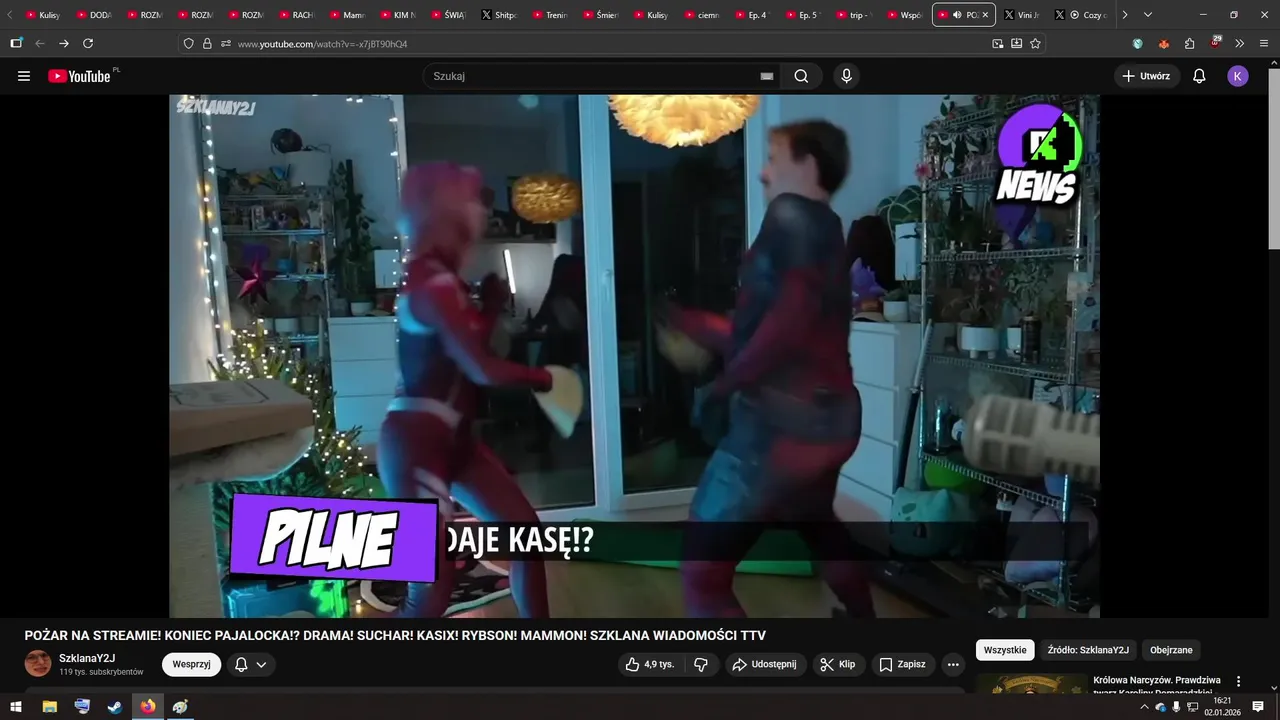
Task: Open the YouTube notifications bell
Action: pos(1199,76)
